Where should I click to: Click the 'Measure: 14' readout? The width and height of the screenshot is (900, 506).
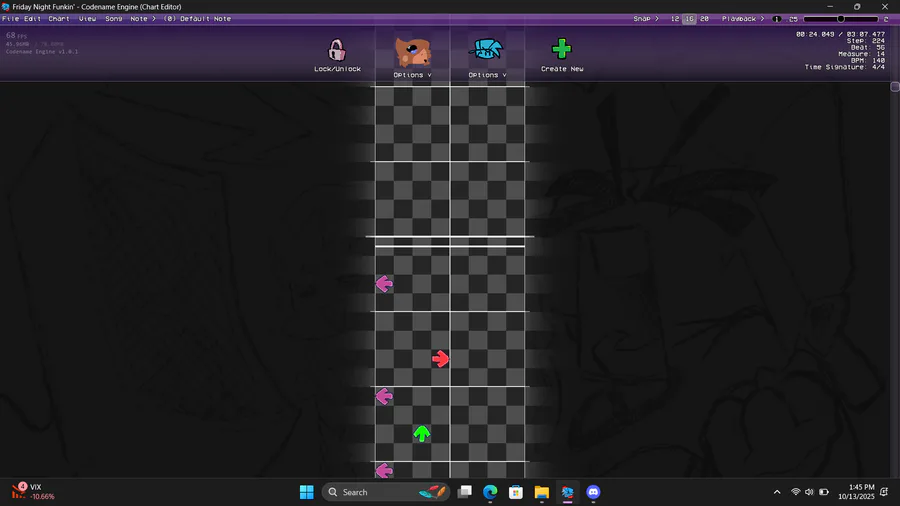(x=861, y=53)
